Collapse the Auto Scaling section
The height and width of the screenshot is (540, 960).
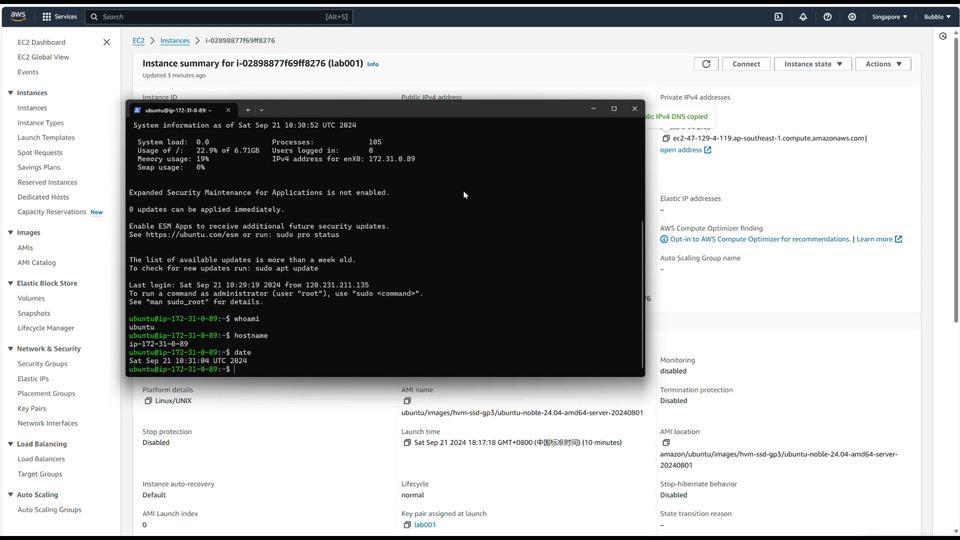tap(10, 495)
